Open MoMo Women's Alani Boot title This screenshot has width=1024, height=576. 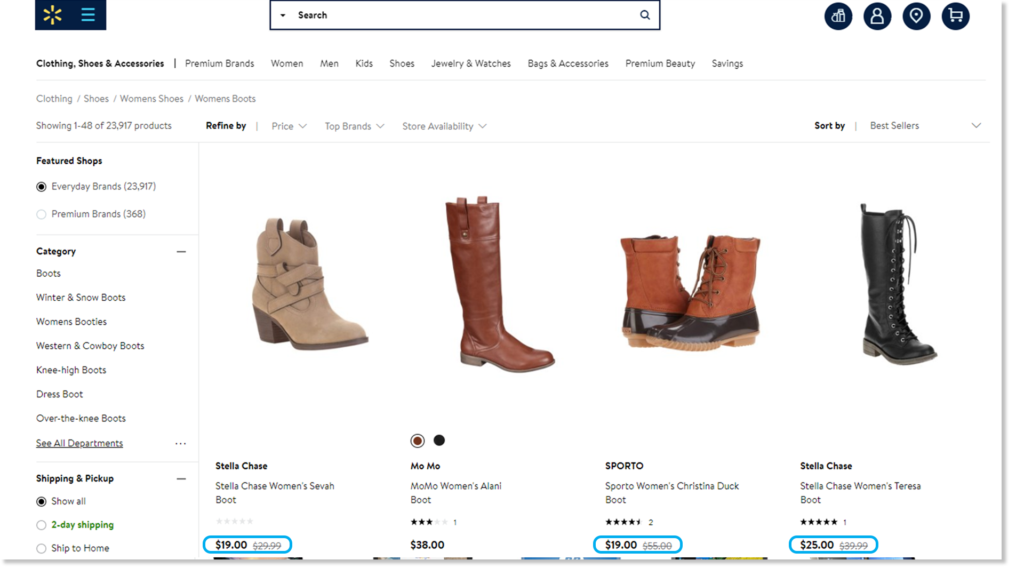tap(456, 493)
